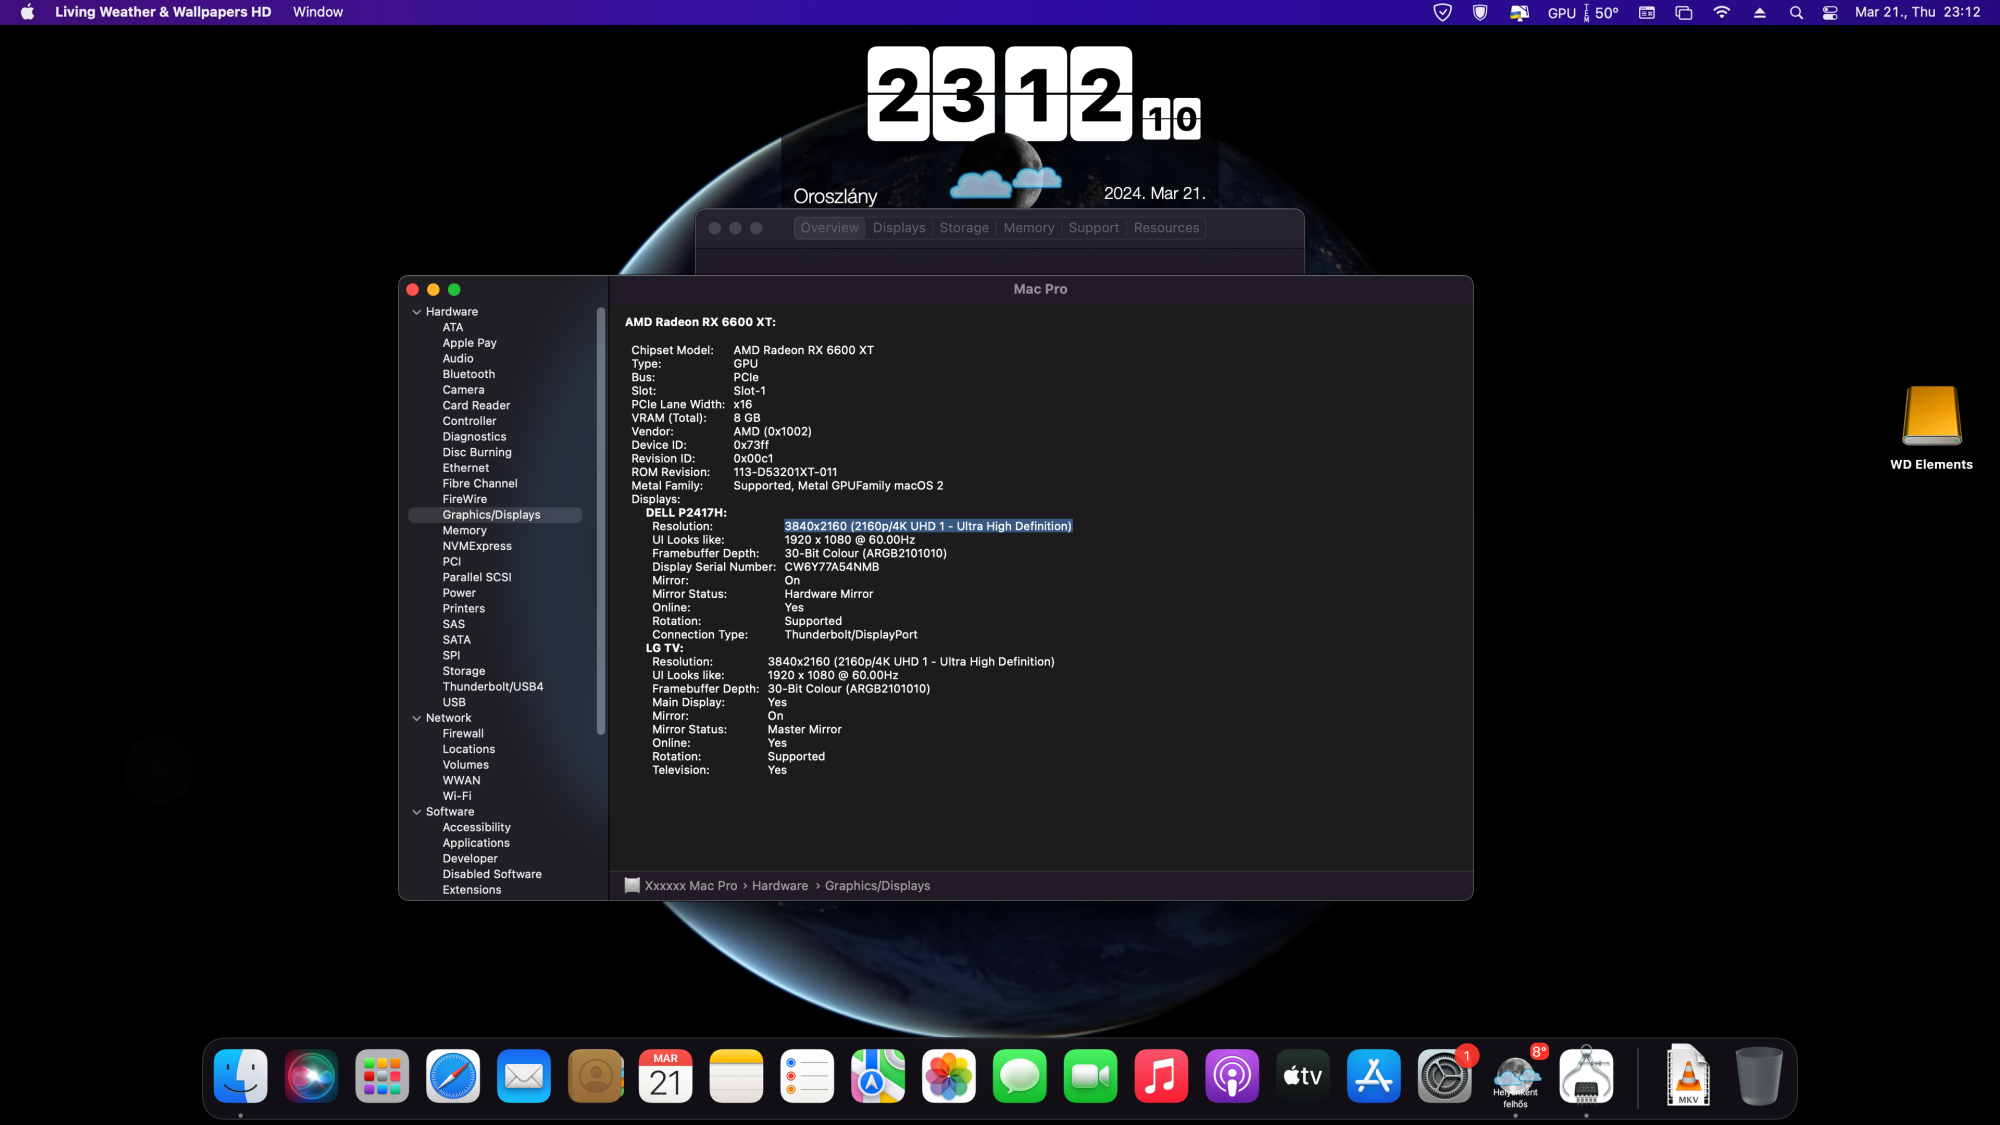Select Power in the sidebar
Screen dimensions: 2000x1125
pyautogui.click(x=459, y=593)
